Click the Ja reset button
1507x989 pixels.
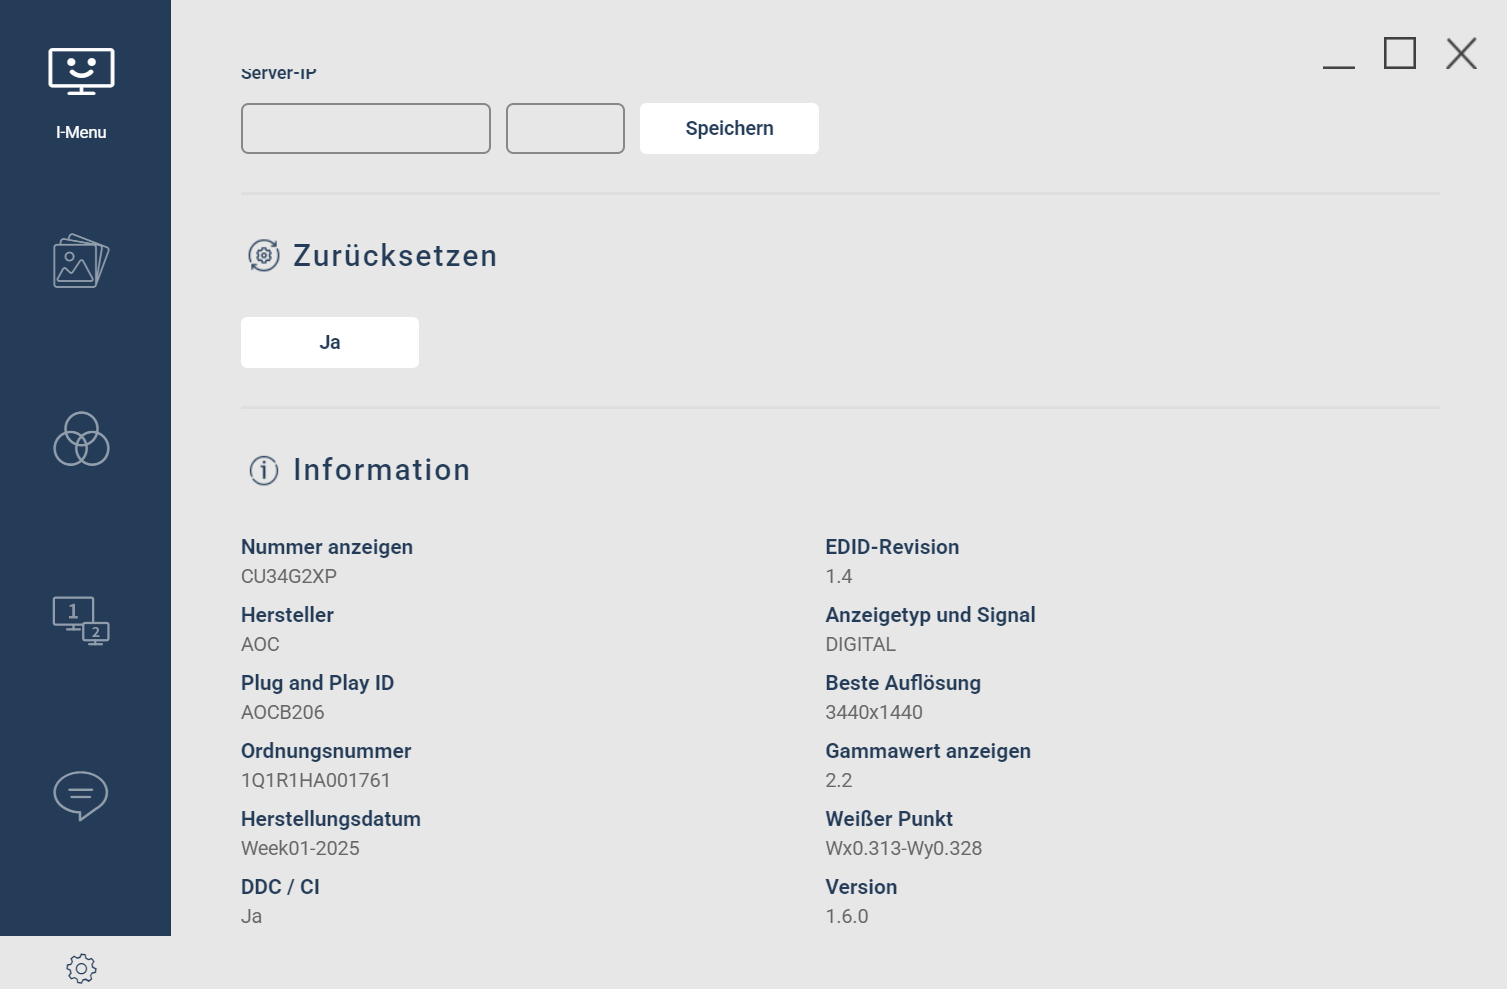[330, 342]
